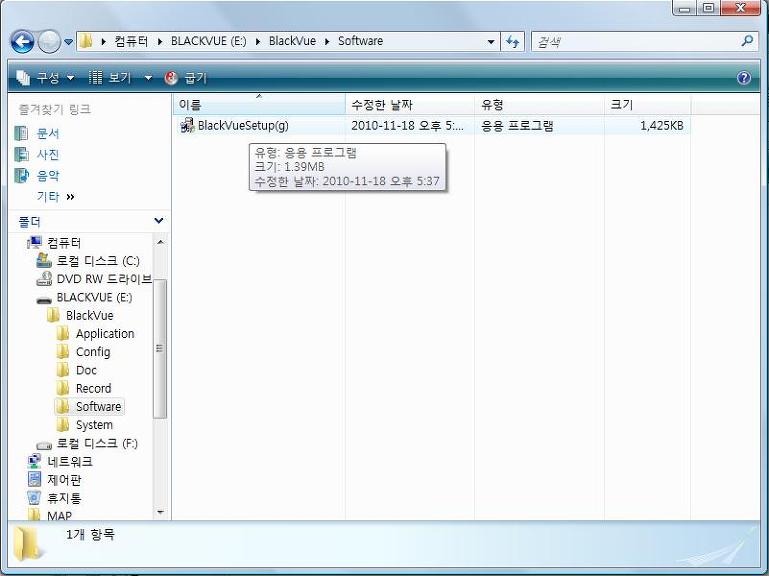Click the 문서 documents icon
The height and width of the screenshot is (576, 769).
coord(22,133)
